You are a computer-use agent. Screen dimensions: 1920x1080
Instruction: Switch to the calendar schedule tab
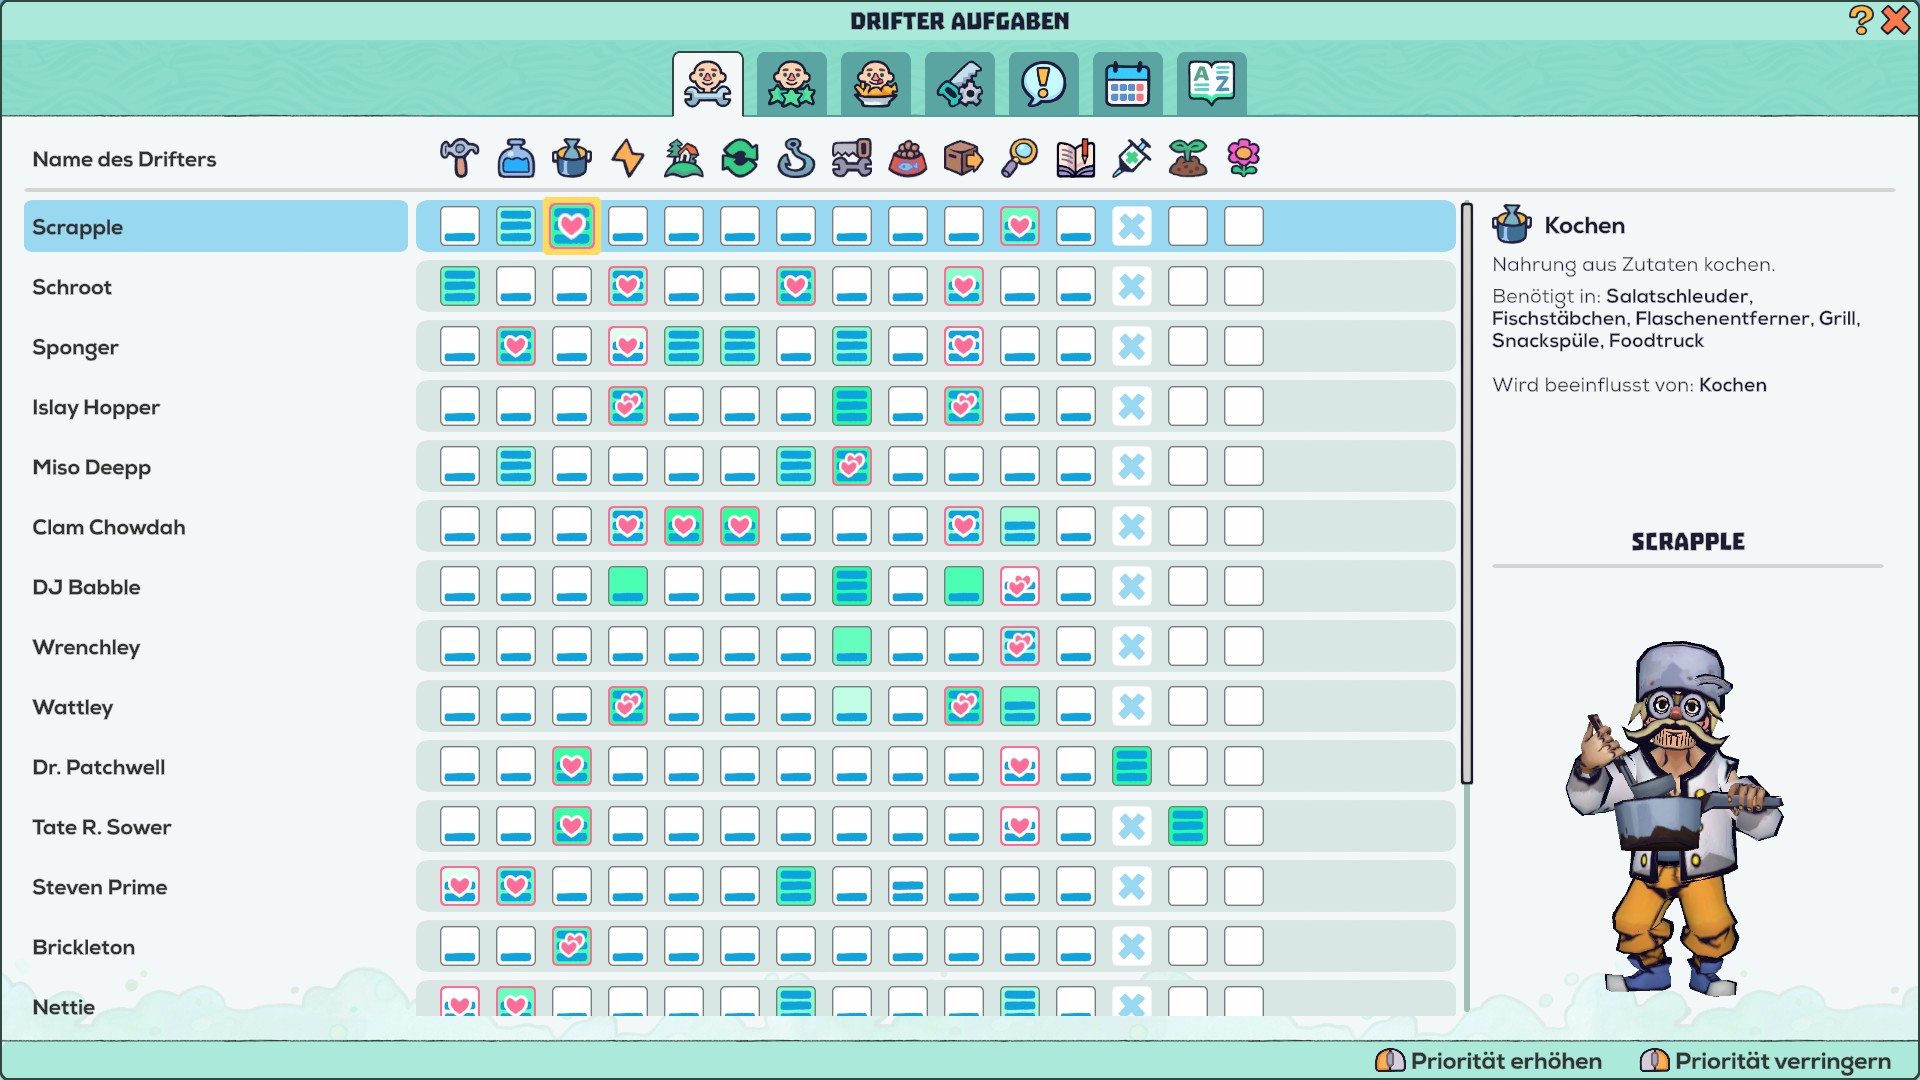tap(1127, 84)
